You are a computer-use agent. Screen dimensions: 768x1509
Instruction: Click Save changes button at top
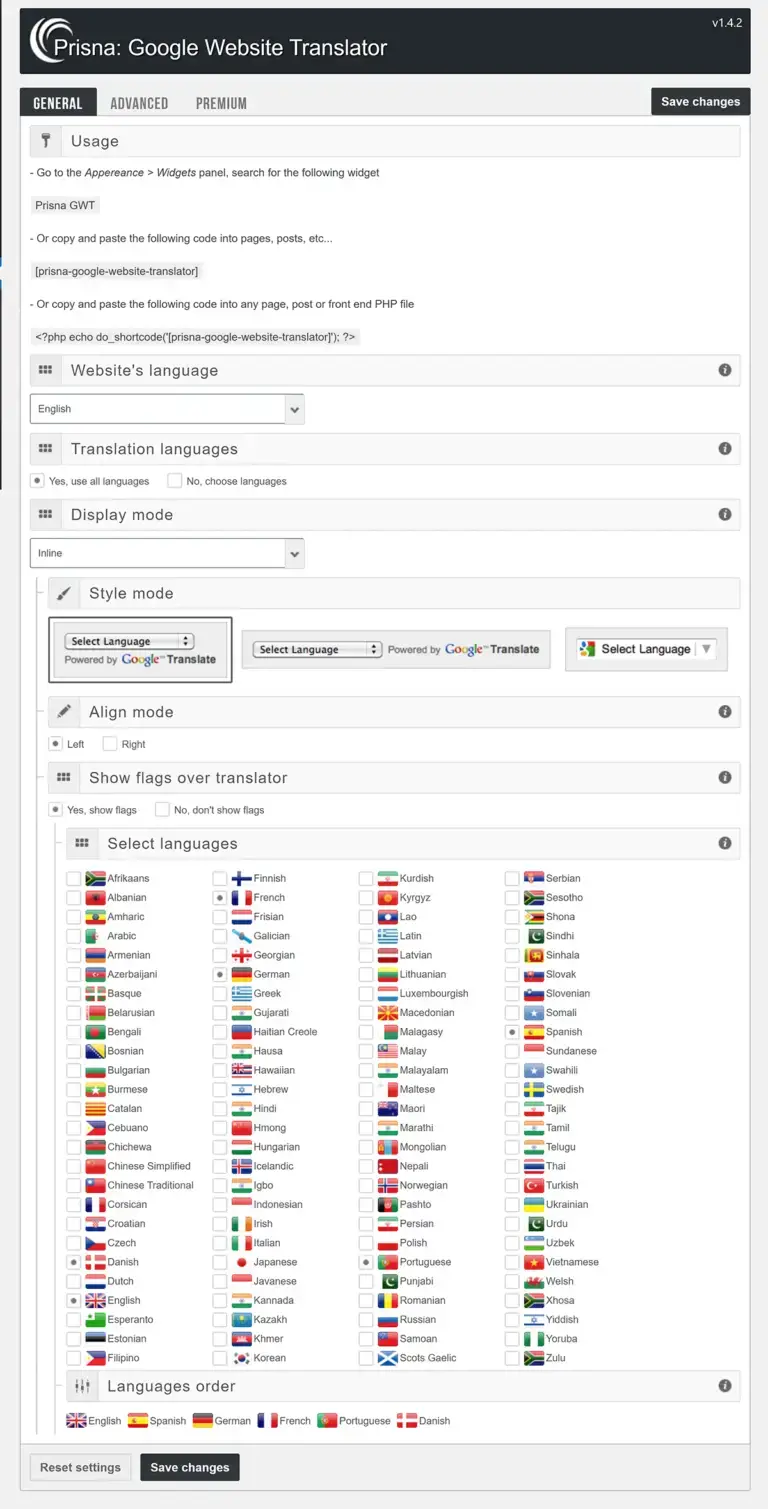tap(700, 102)
